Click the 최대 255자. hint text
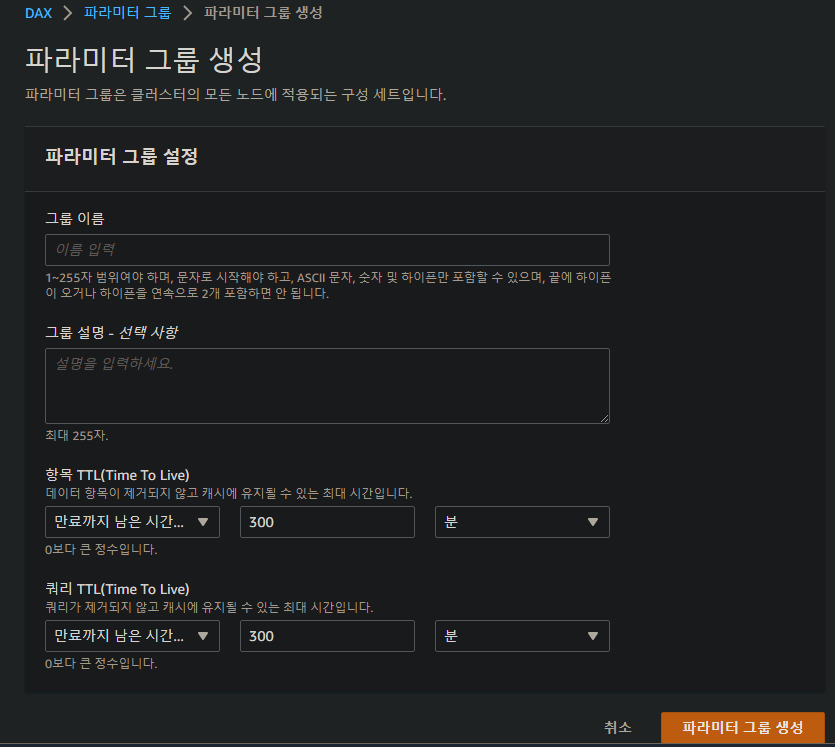This screenshot has height=747, width=835. click(77, 436)
